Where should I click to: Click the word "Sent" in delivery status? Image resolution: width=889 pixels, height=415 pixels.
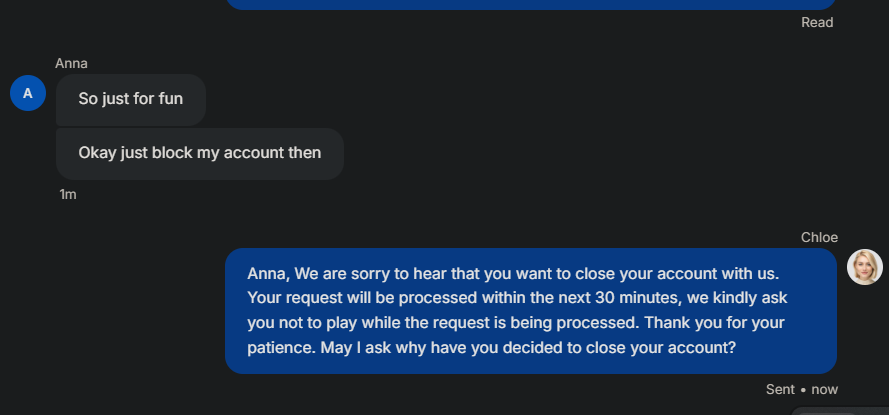(780, 389)
